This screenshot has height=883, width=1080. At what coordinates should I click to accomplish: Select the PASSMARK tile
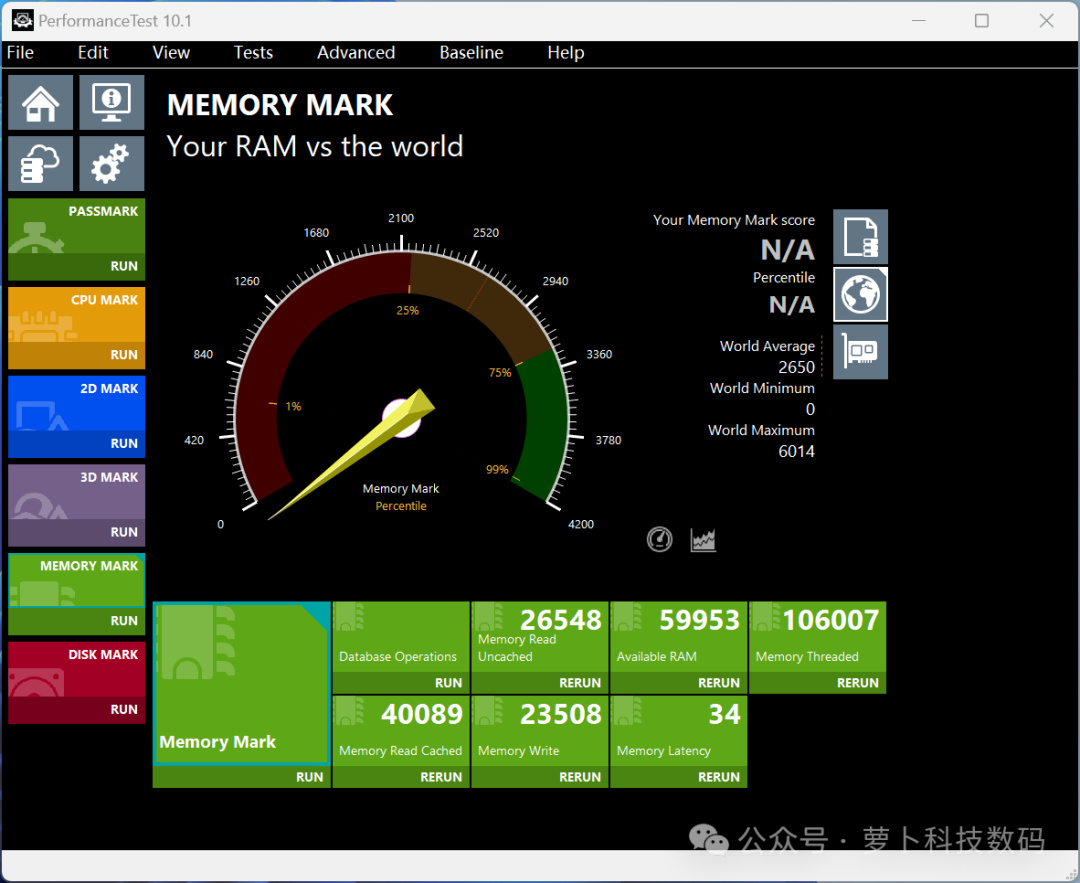pyautogui.click(x=76, y=226)
